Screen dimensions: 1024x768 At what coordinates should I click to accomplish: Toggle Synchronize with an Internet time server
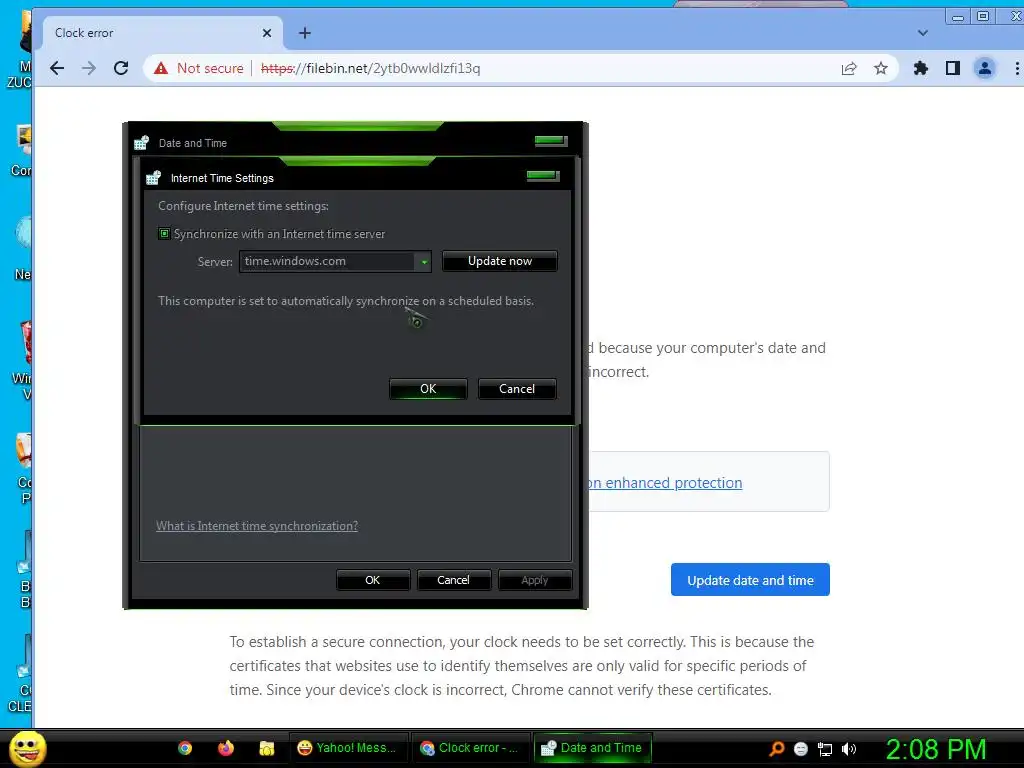tap(165, 234)
